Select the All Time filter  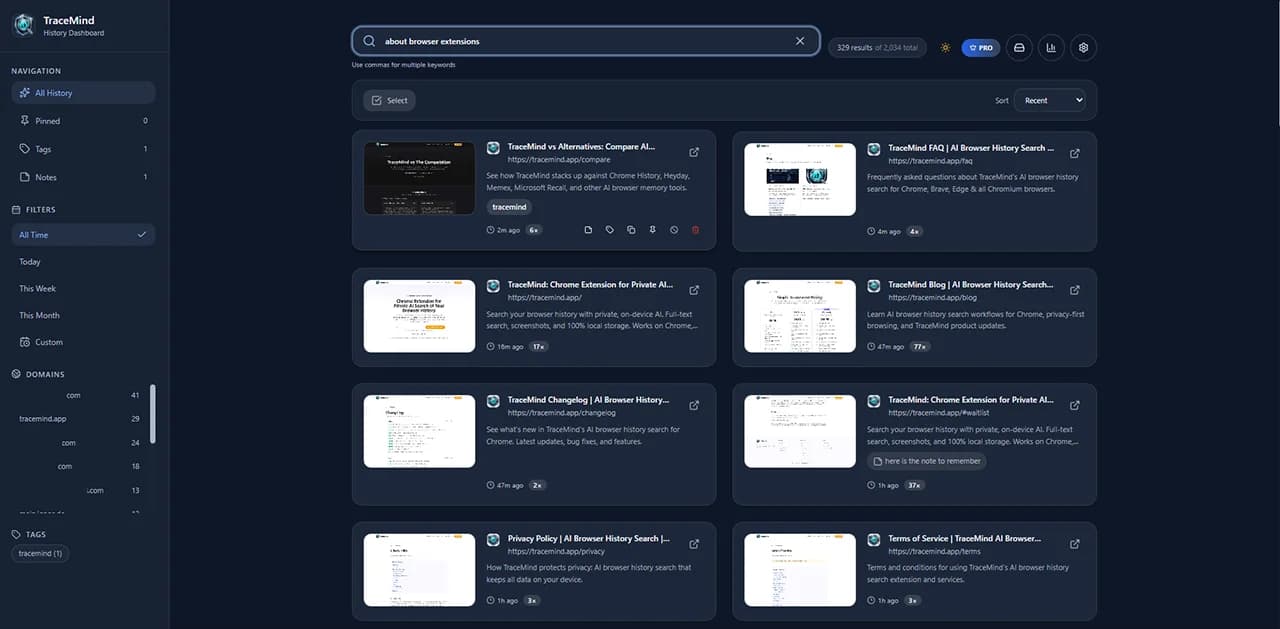83,235
